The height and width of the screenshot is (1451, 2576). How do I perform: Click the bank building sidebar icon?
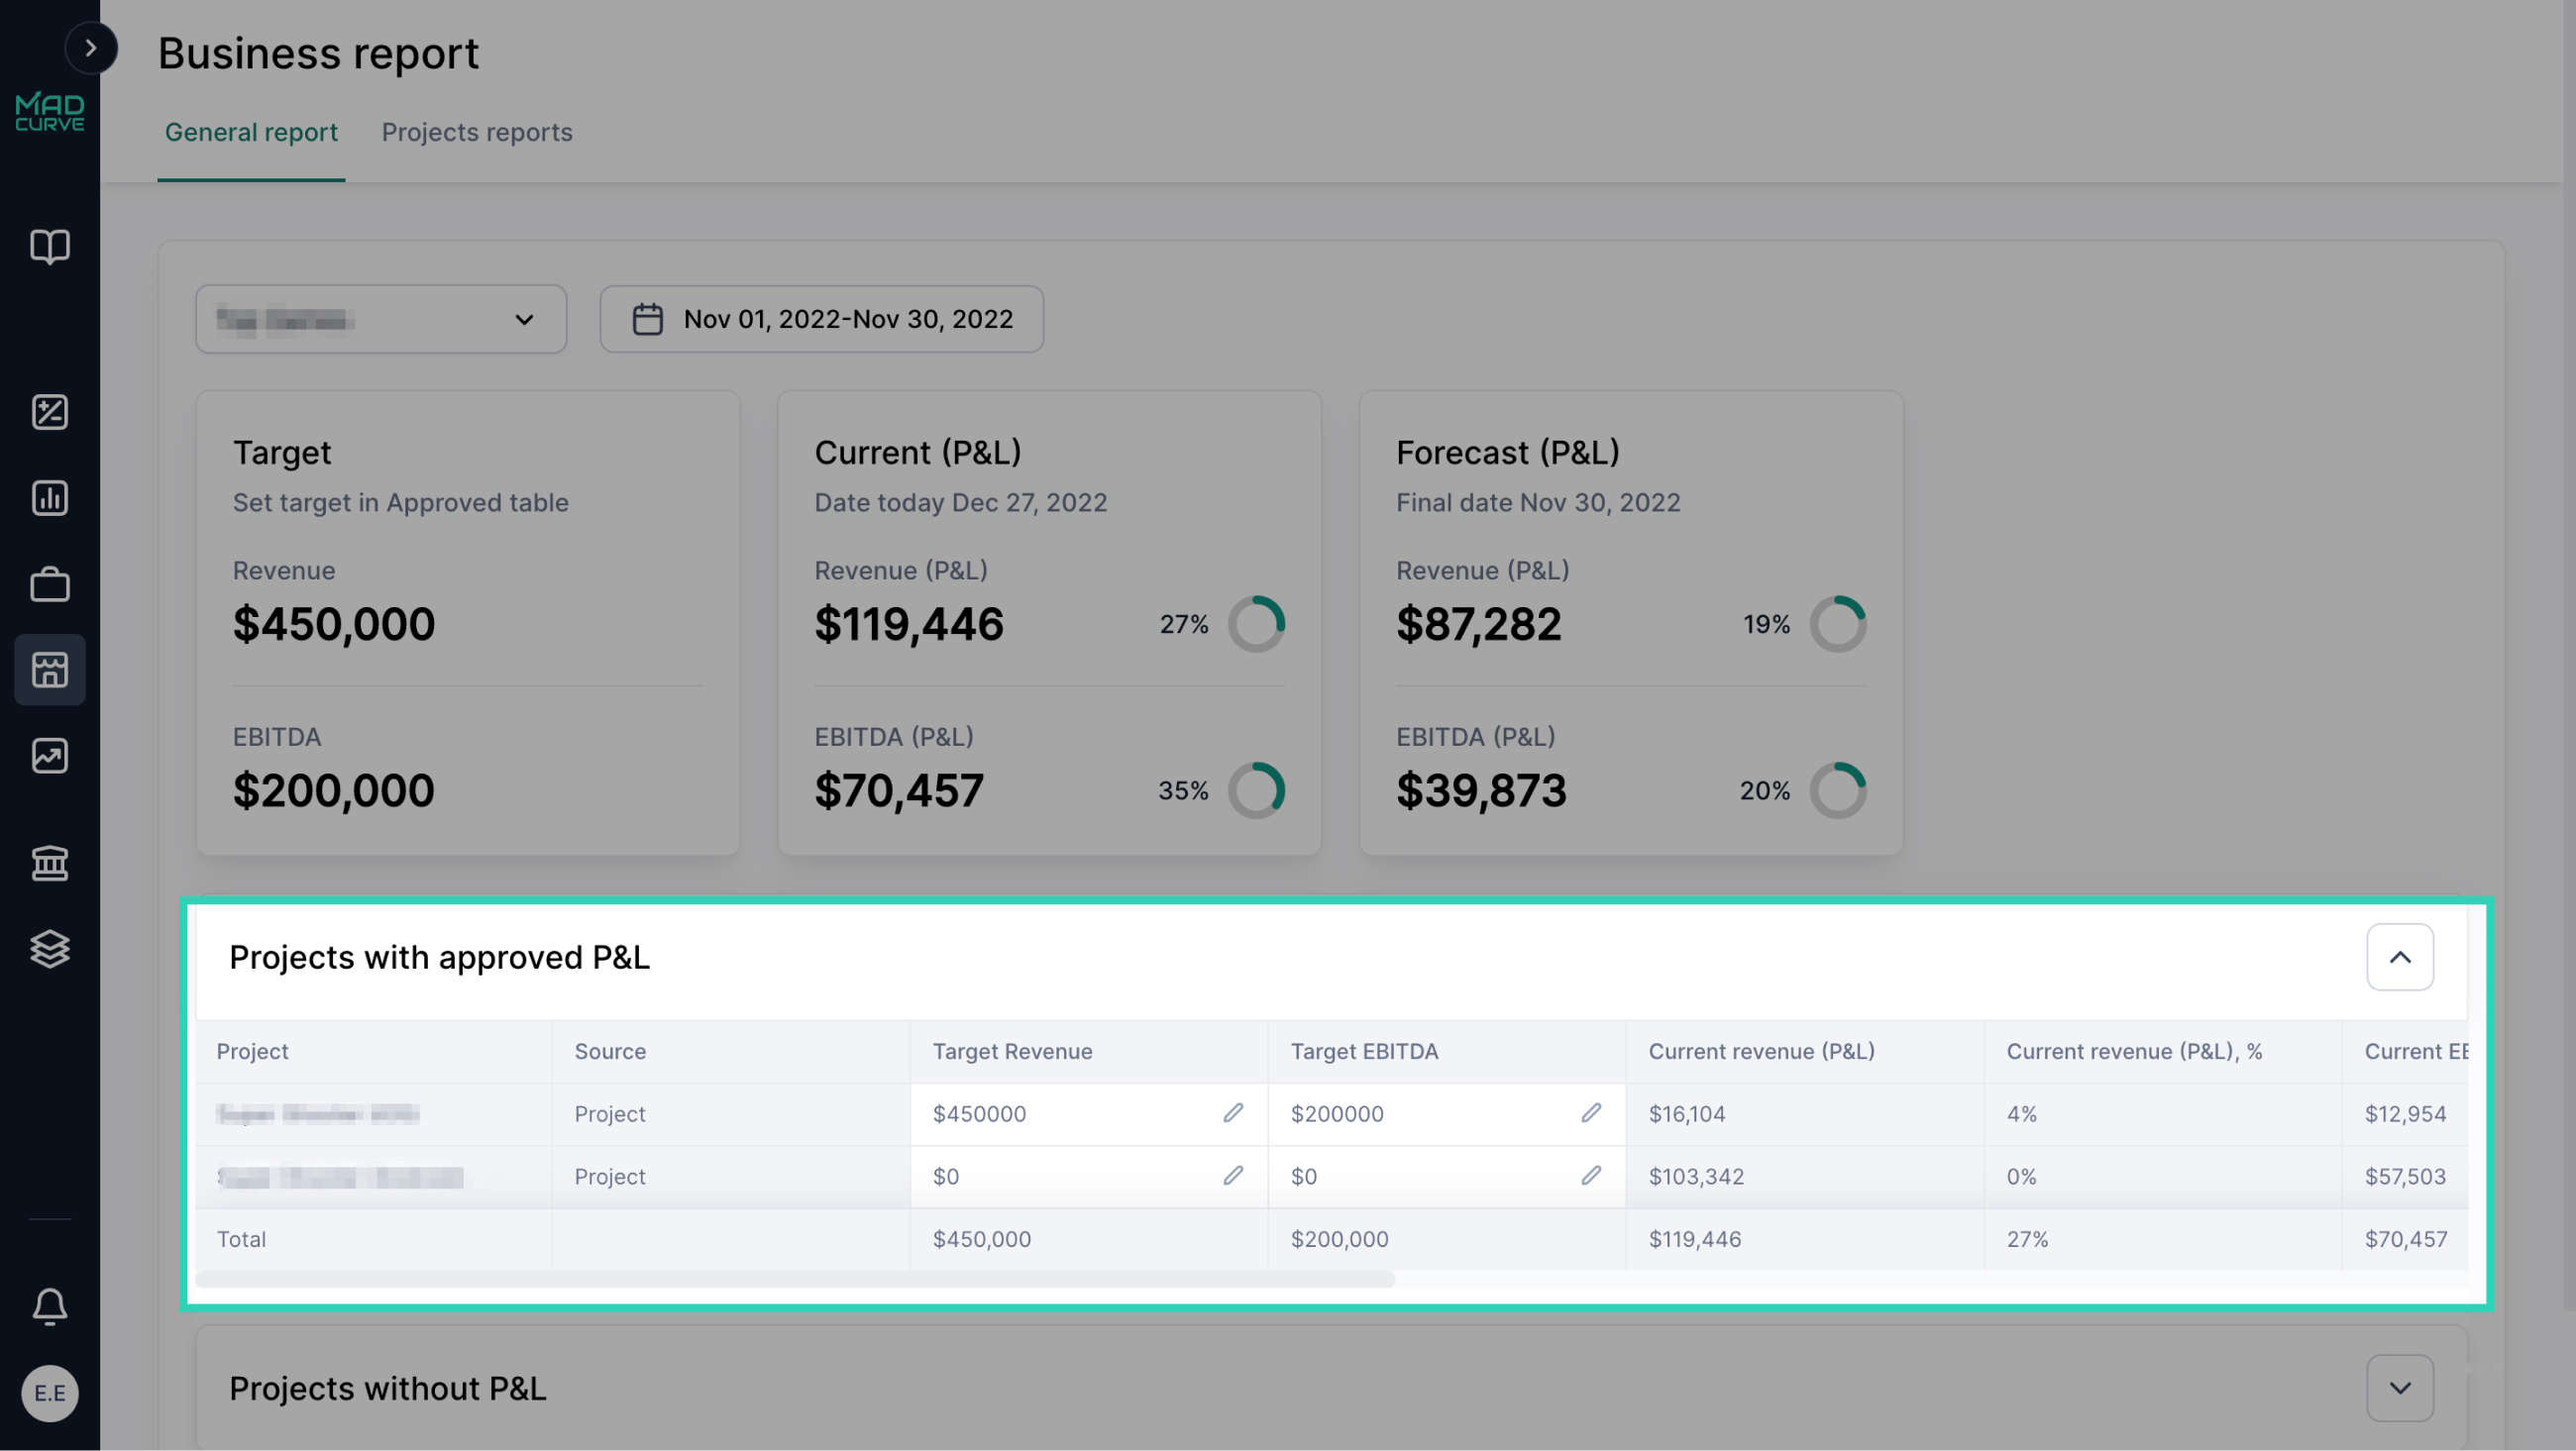pos(50,863)
